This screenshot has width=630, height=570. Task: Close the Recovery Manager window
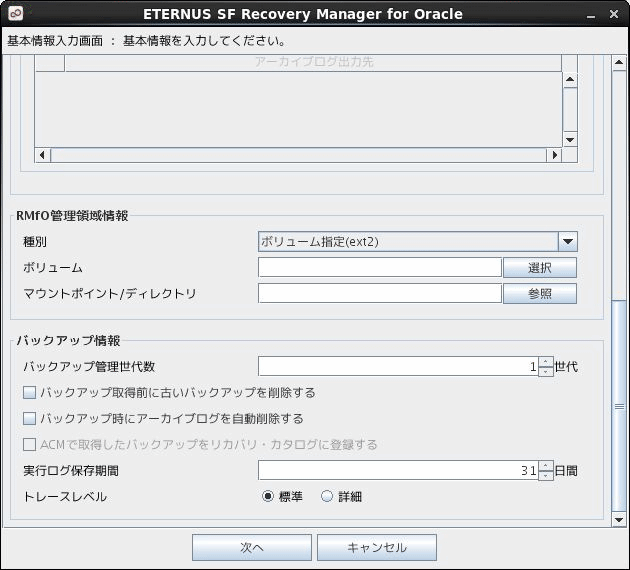tap(614, 14)
